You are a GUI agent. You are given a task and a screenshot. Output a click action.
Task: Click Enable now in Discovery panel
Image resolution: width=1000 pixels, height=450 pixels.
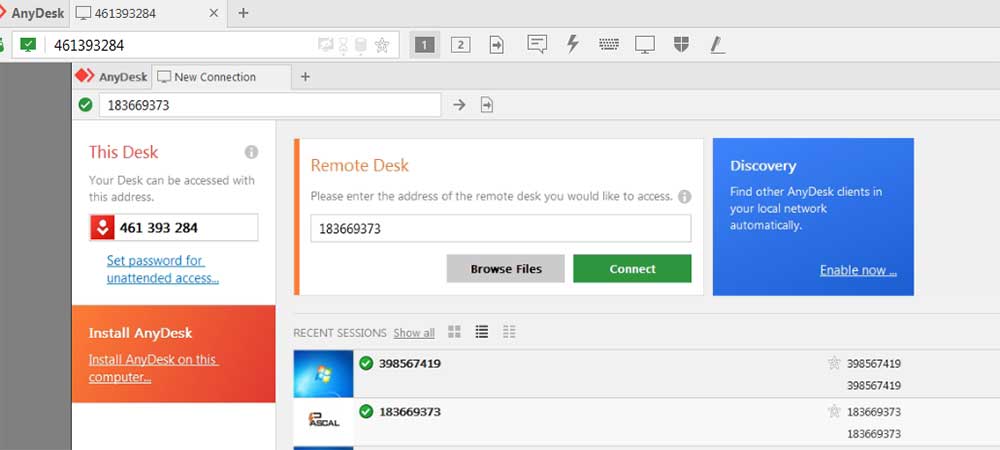(858, 270)
